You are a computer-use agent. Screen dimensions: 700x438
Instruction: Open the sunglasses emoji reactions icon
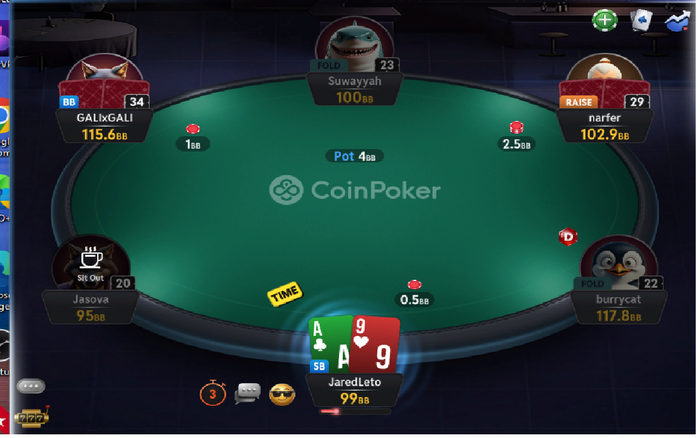tap(282, 395)
